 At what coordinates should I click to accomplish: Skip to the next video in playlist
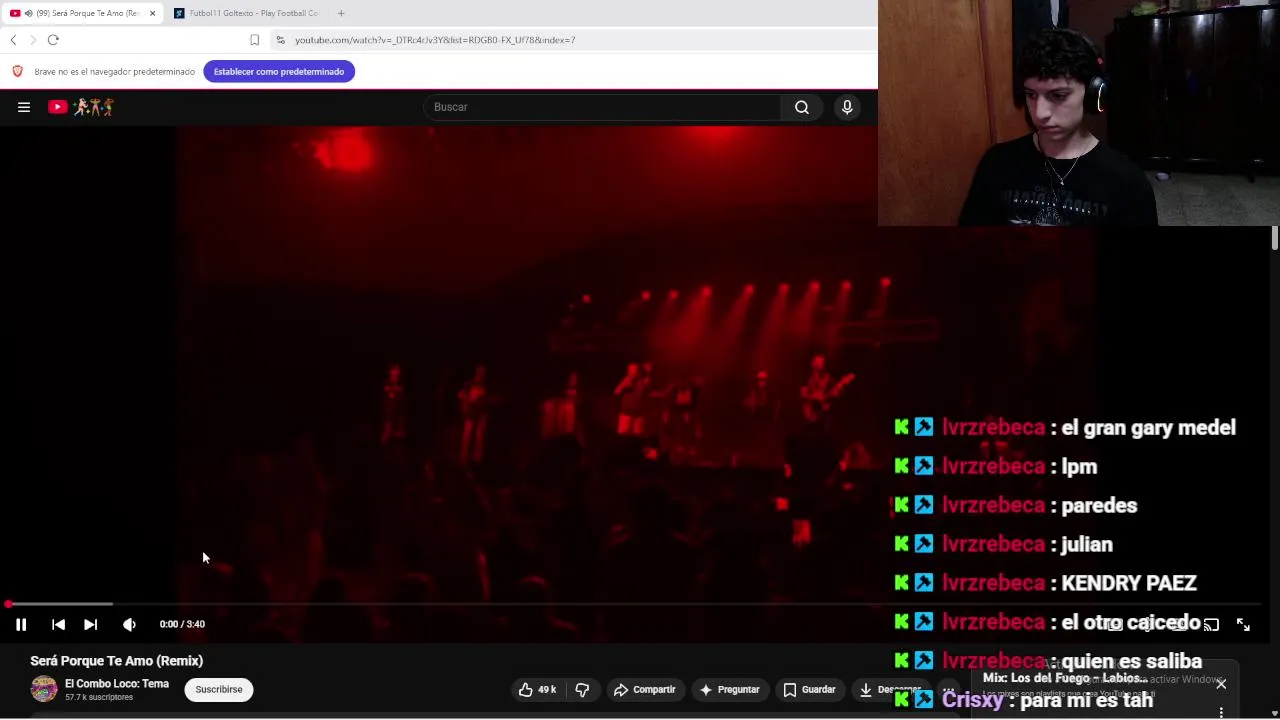[x=90, y=624]
